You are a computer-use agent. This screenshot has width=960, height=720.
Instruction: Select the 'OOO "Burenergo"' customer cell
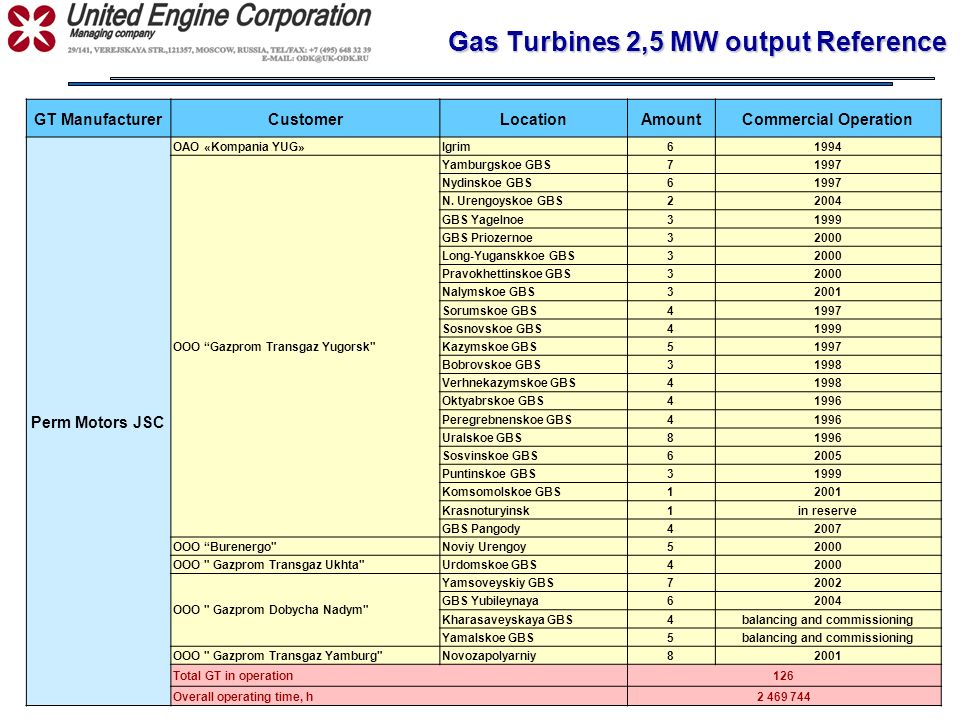point(305,546)
